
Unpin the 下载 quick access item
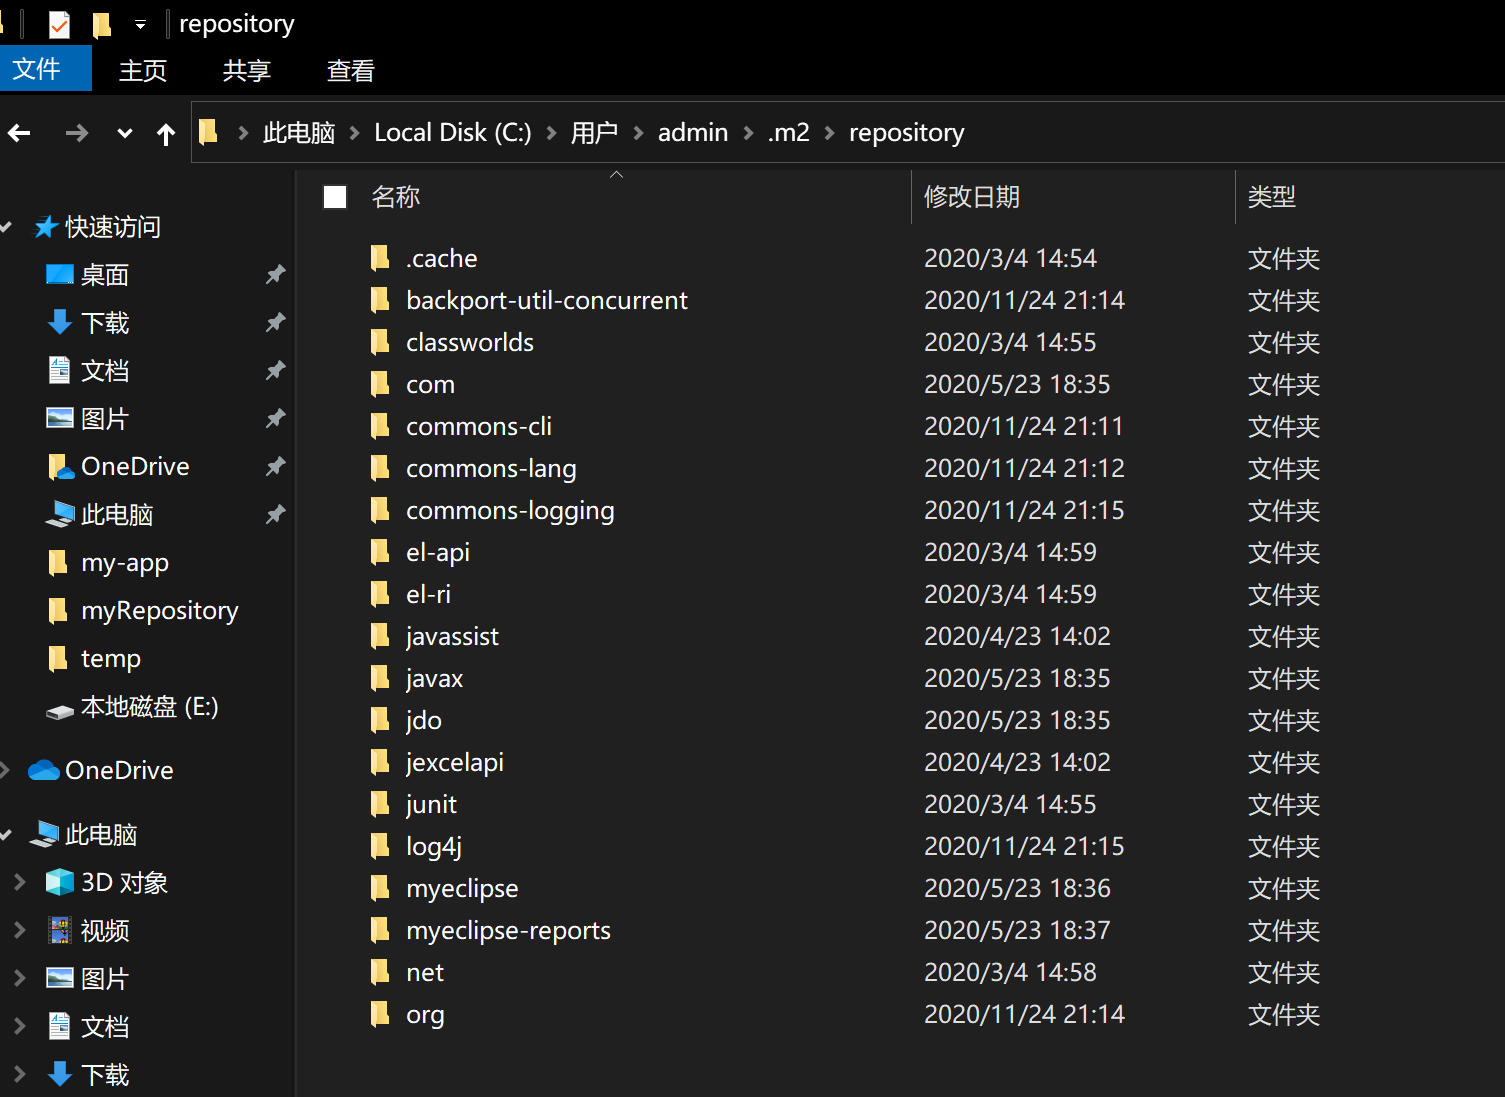pos(275,323)
